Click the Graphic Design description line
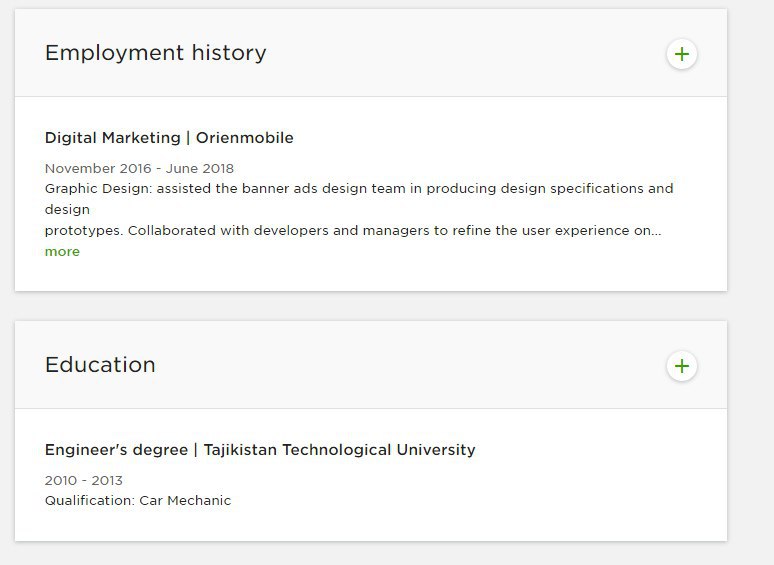 (x=359, y=188)
